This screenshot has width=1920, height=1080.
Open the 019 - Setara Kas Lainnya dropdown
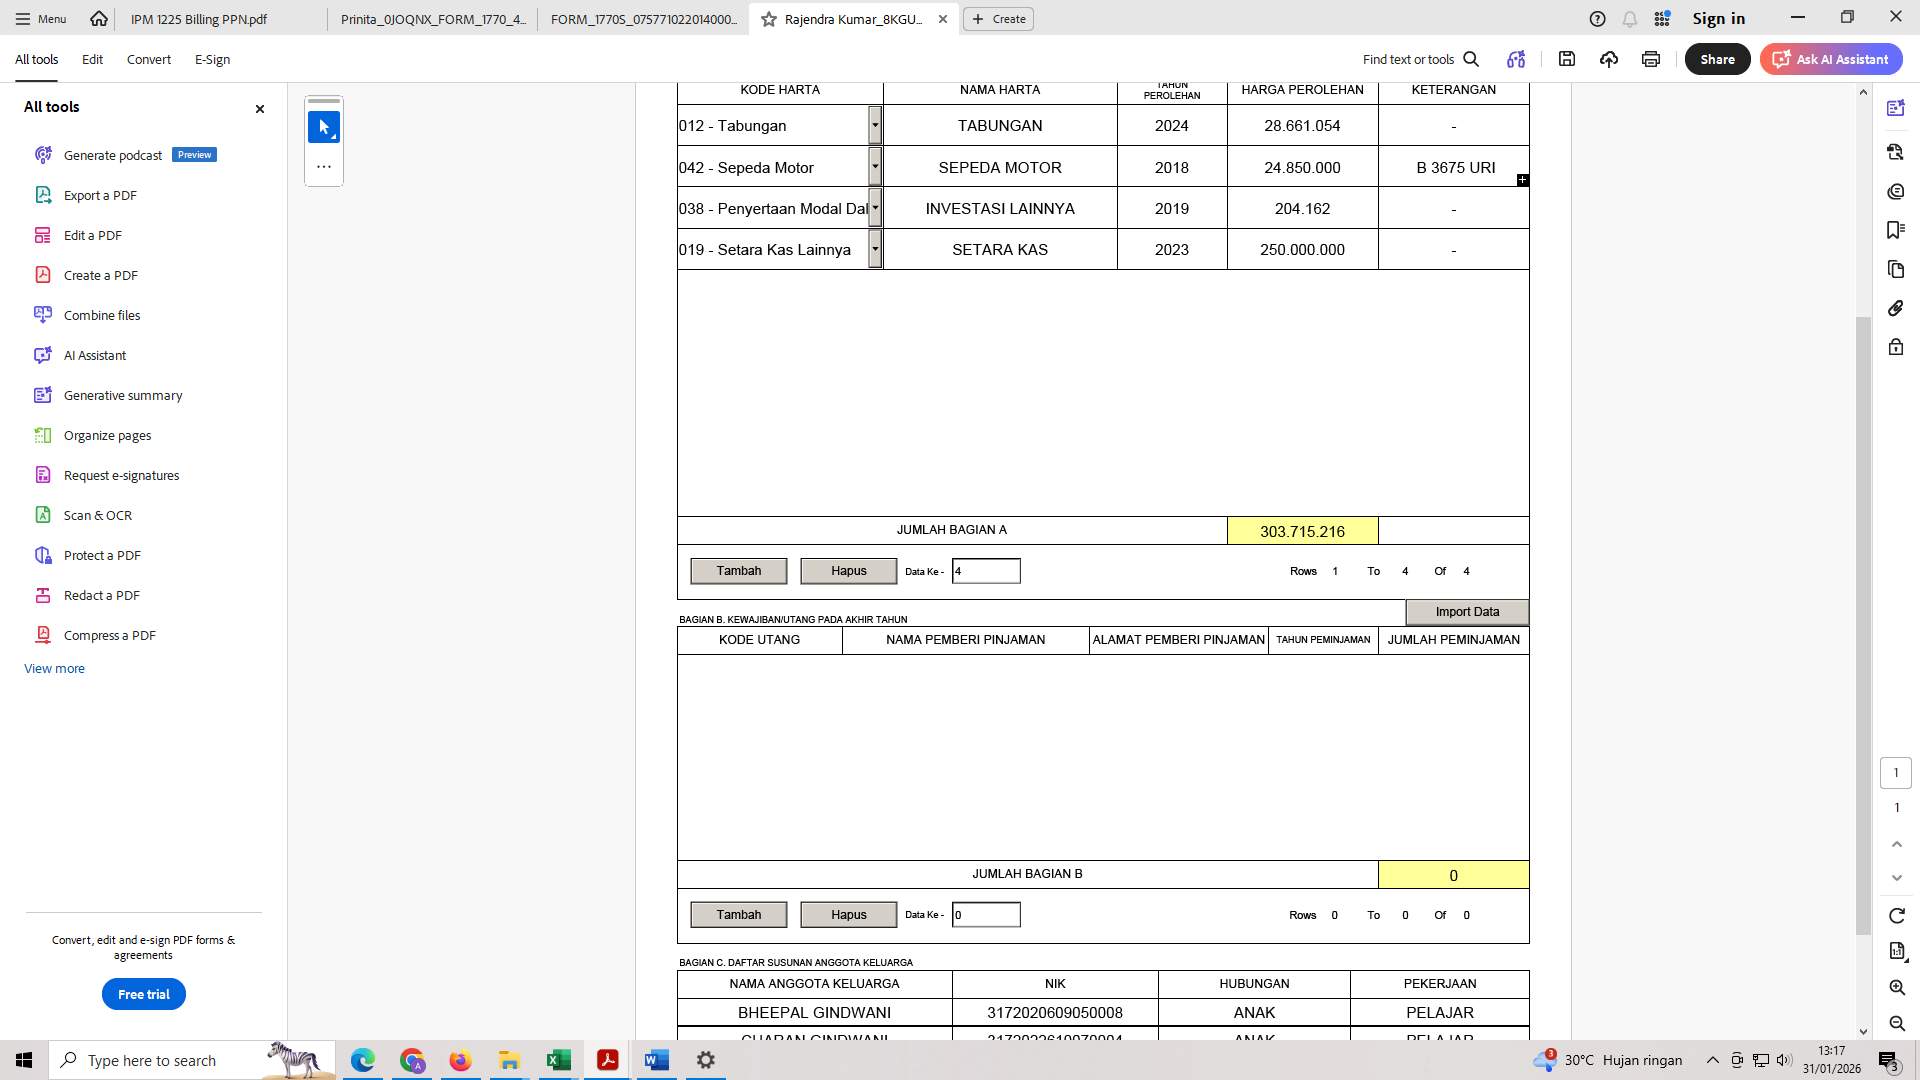tap(875, 249)
